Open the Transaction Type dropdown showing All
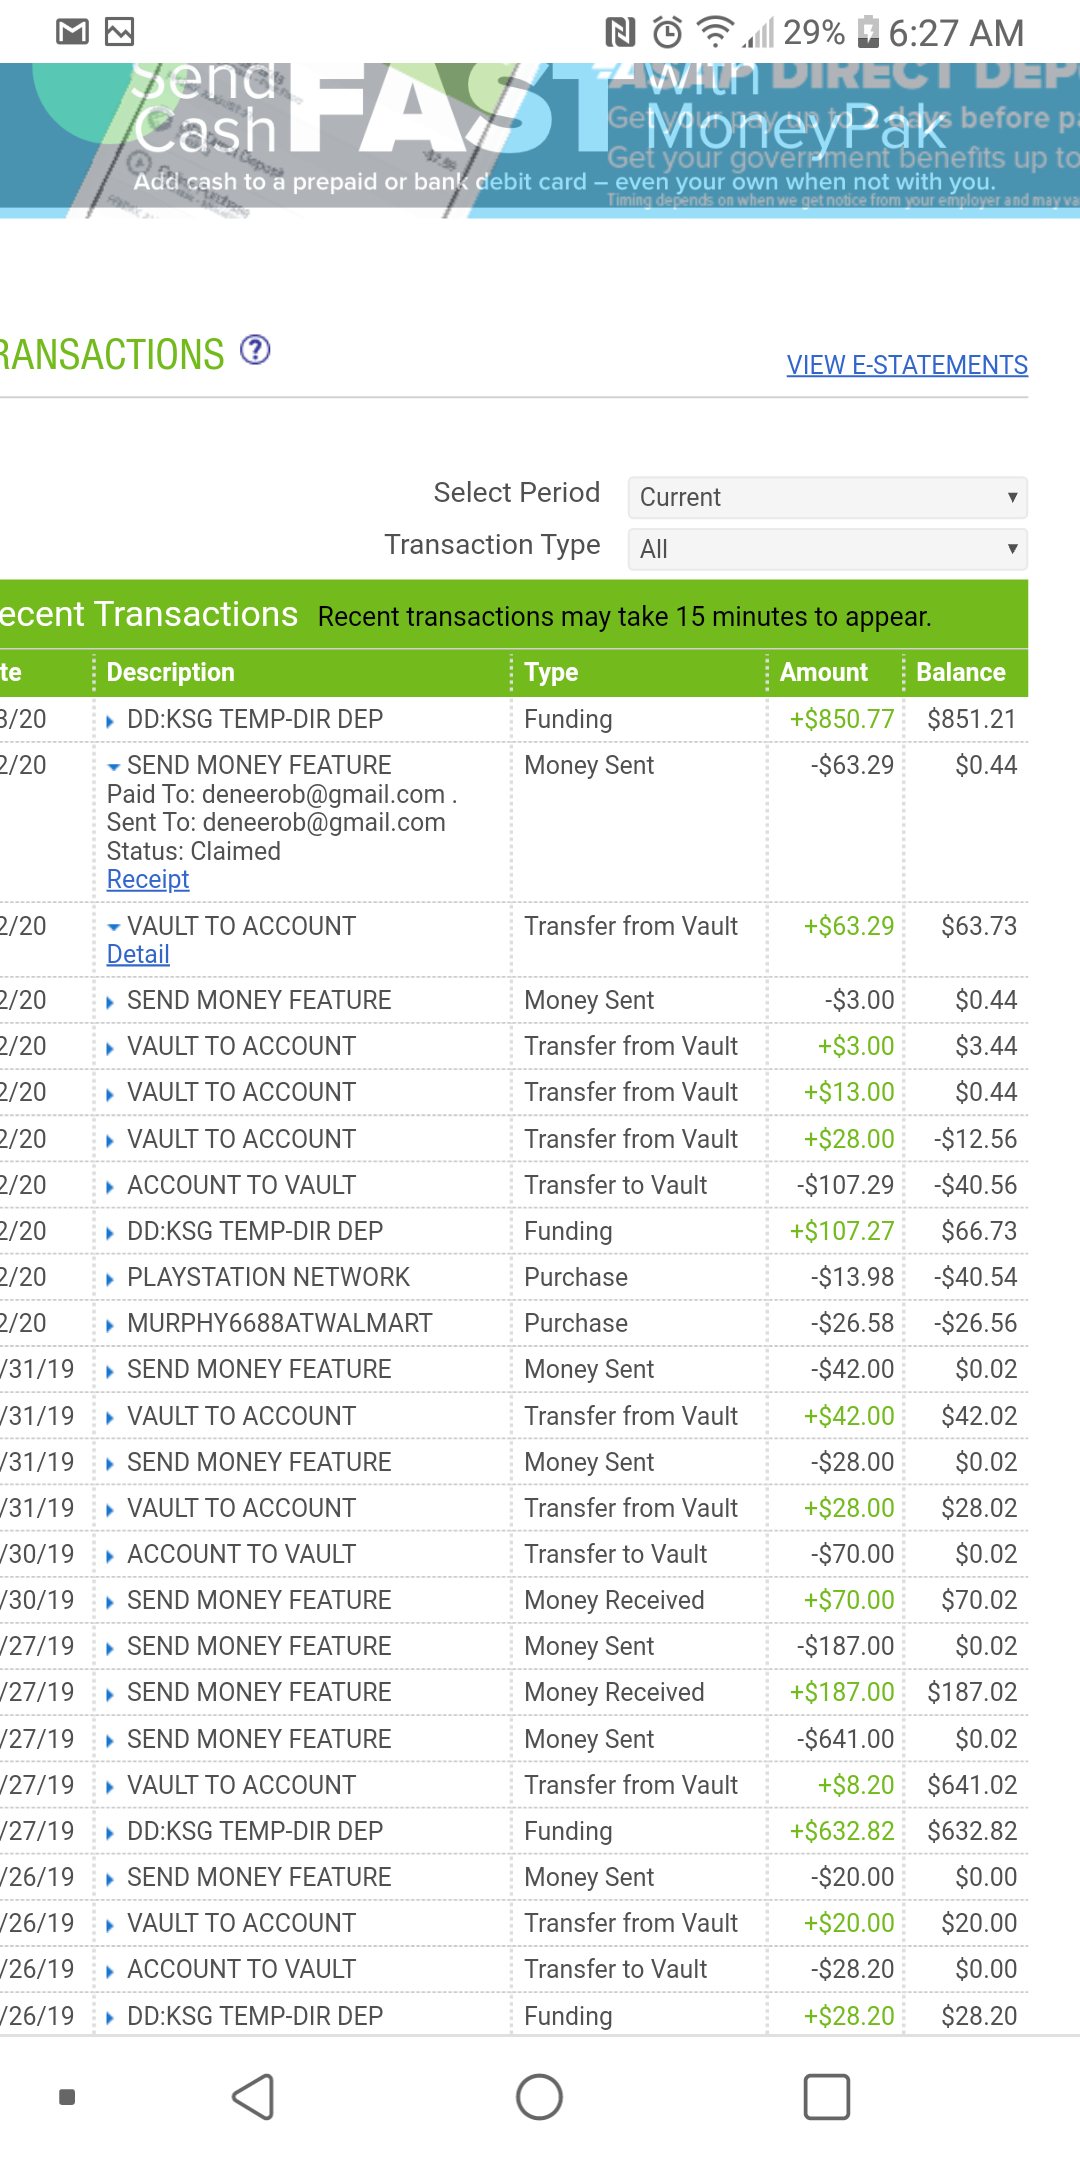The width and height of the screenshot is (1080, 2160). 827,549
